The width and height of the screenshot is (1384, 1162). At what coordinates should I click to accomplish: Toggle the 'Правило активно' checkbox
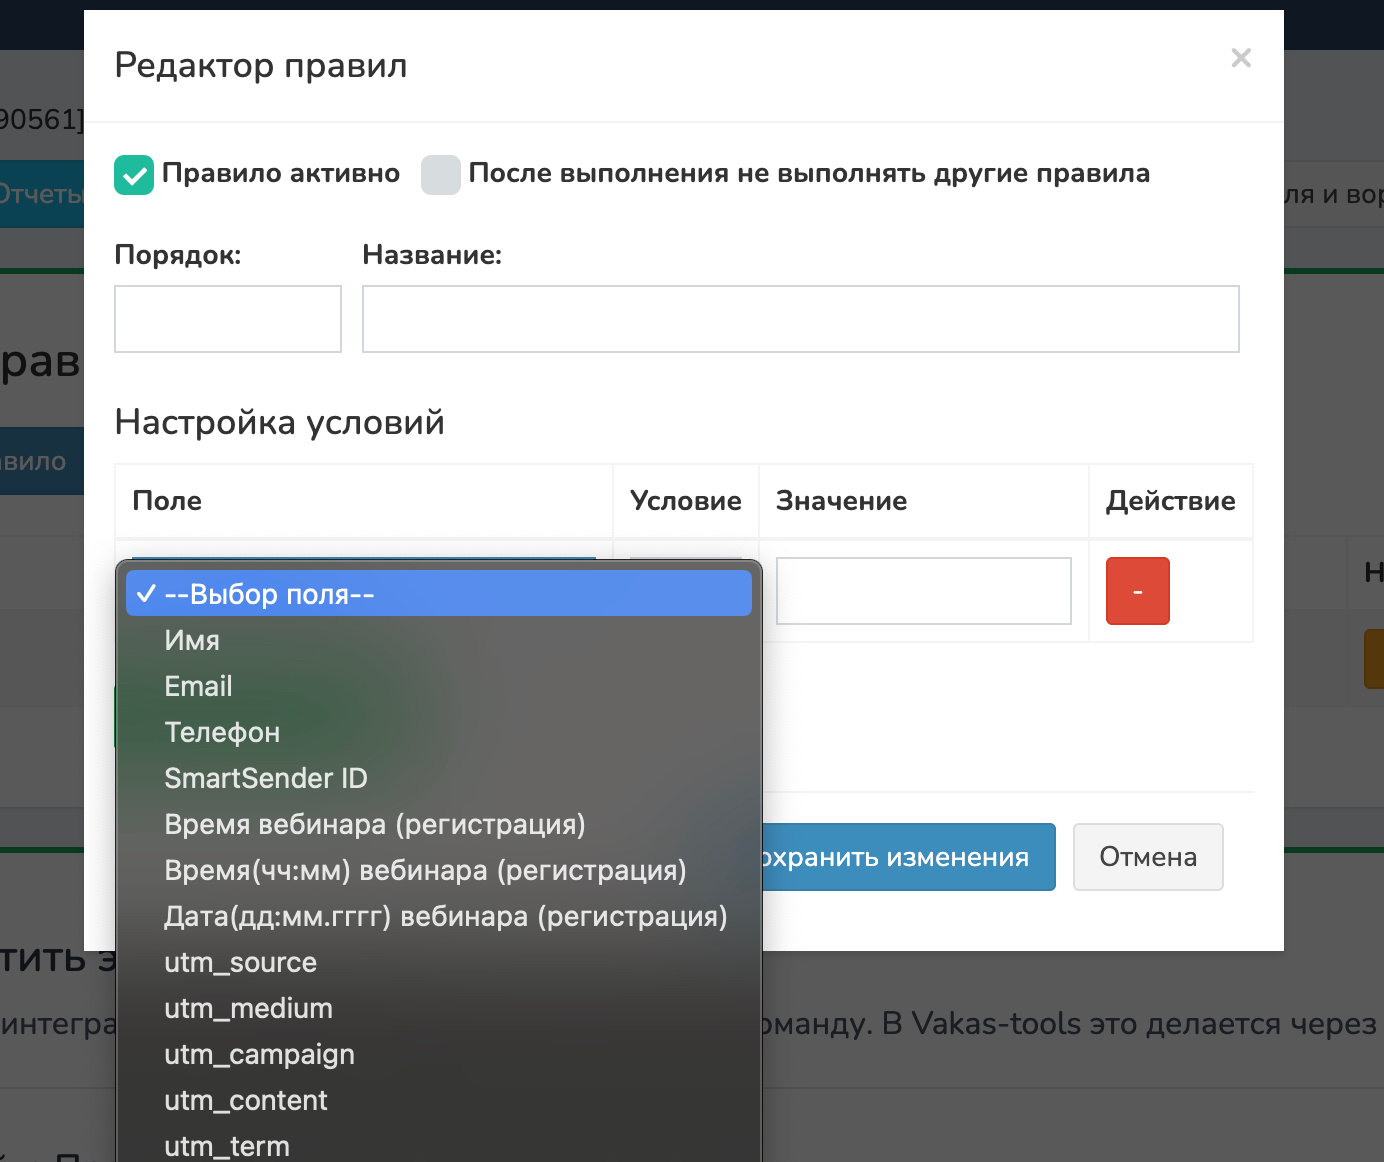click(134, 175)
